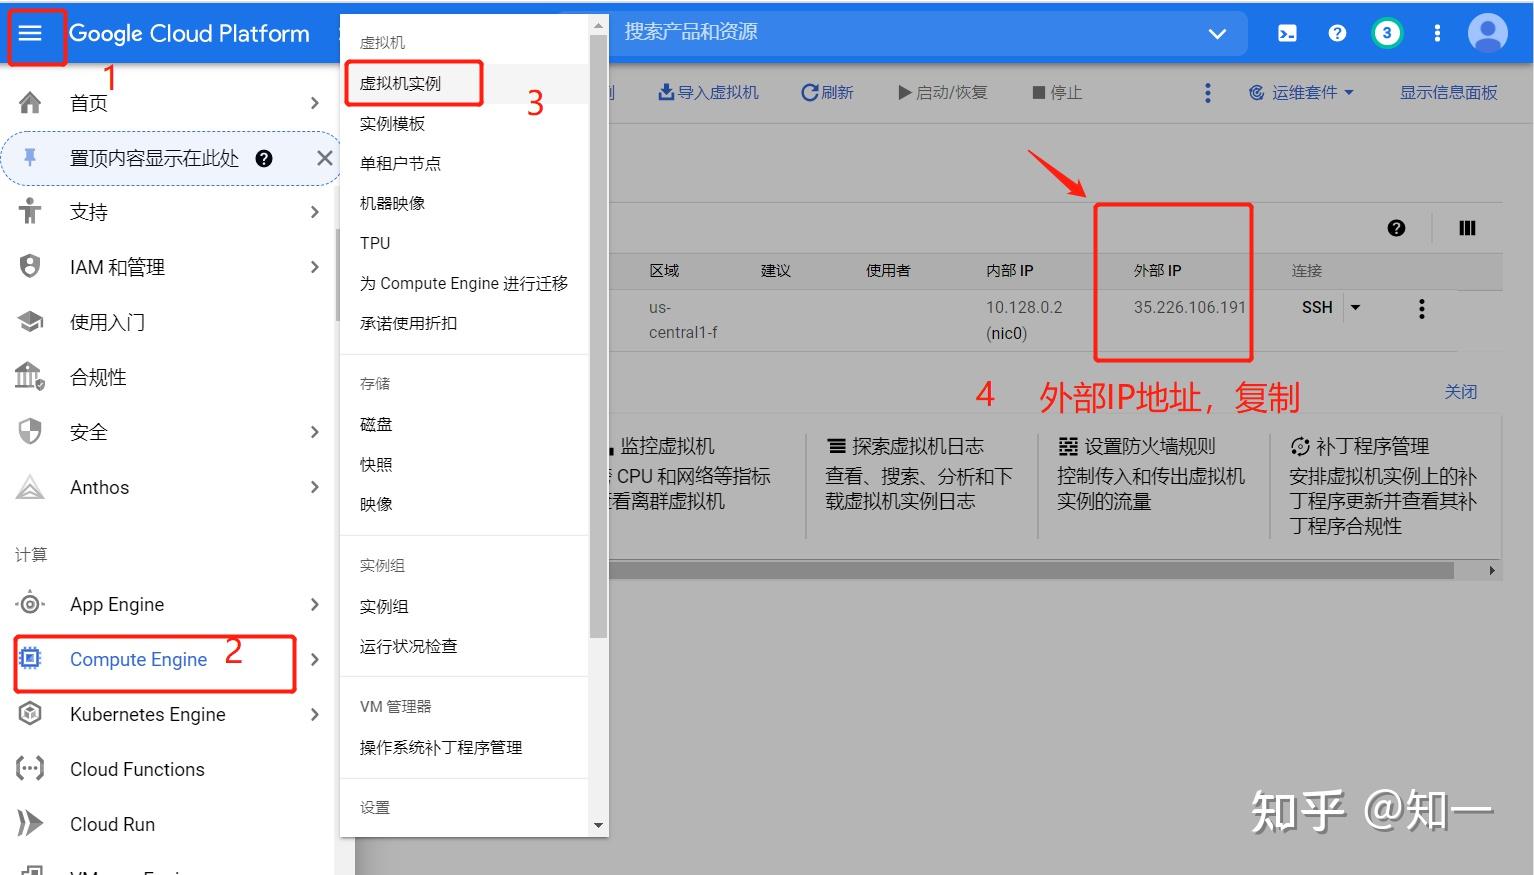
Task: Click the submenu vertical scrollbar
Action: [598, 336]
